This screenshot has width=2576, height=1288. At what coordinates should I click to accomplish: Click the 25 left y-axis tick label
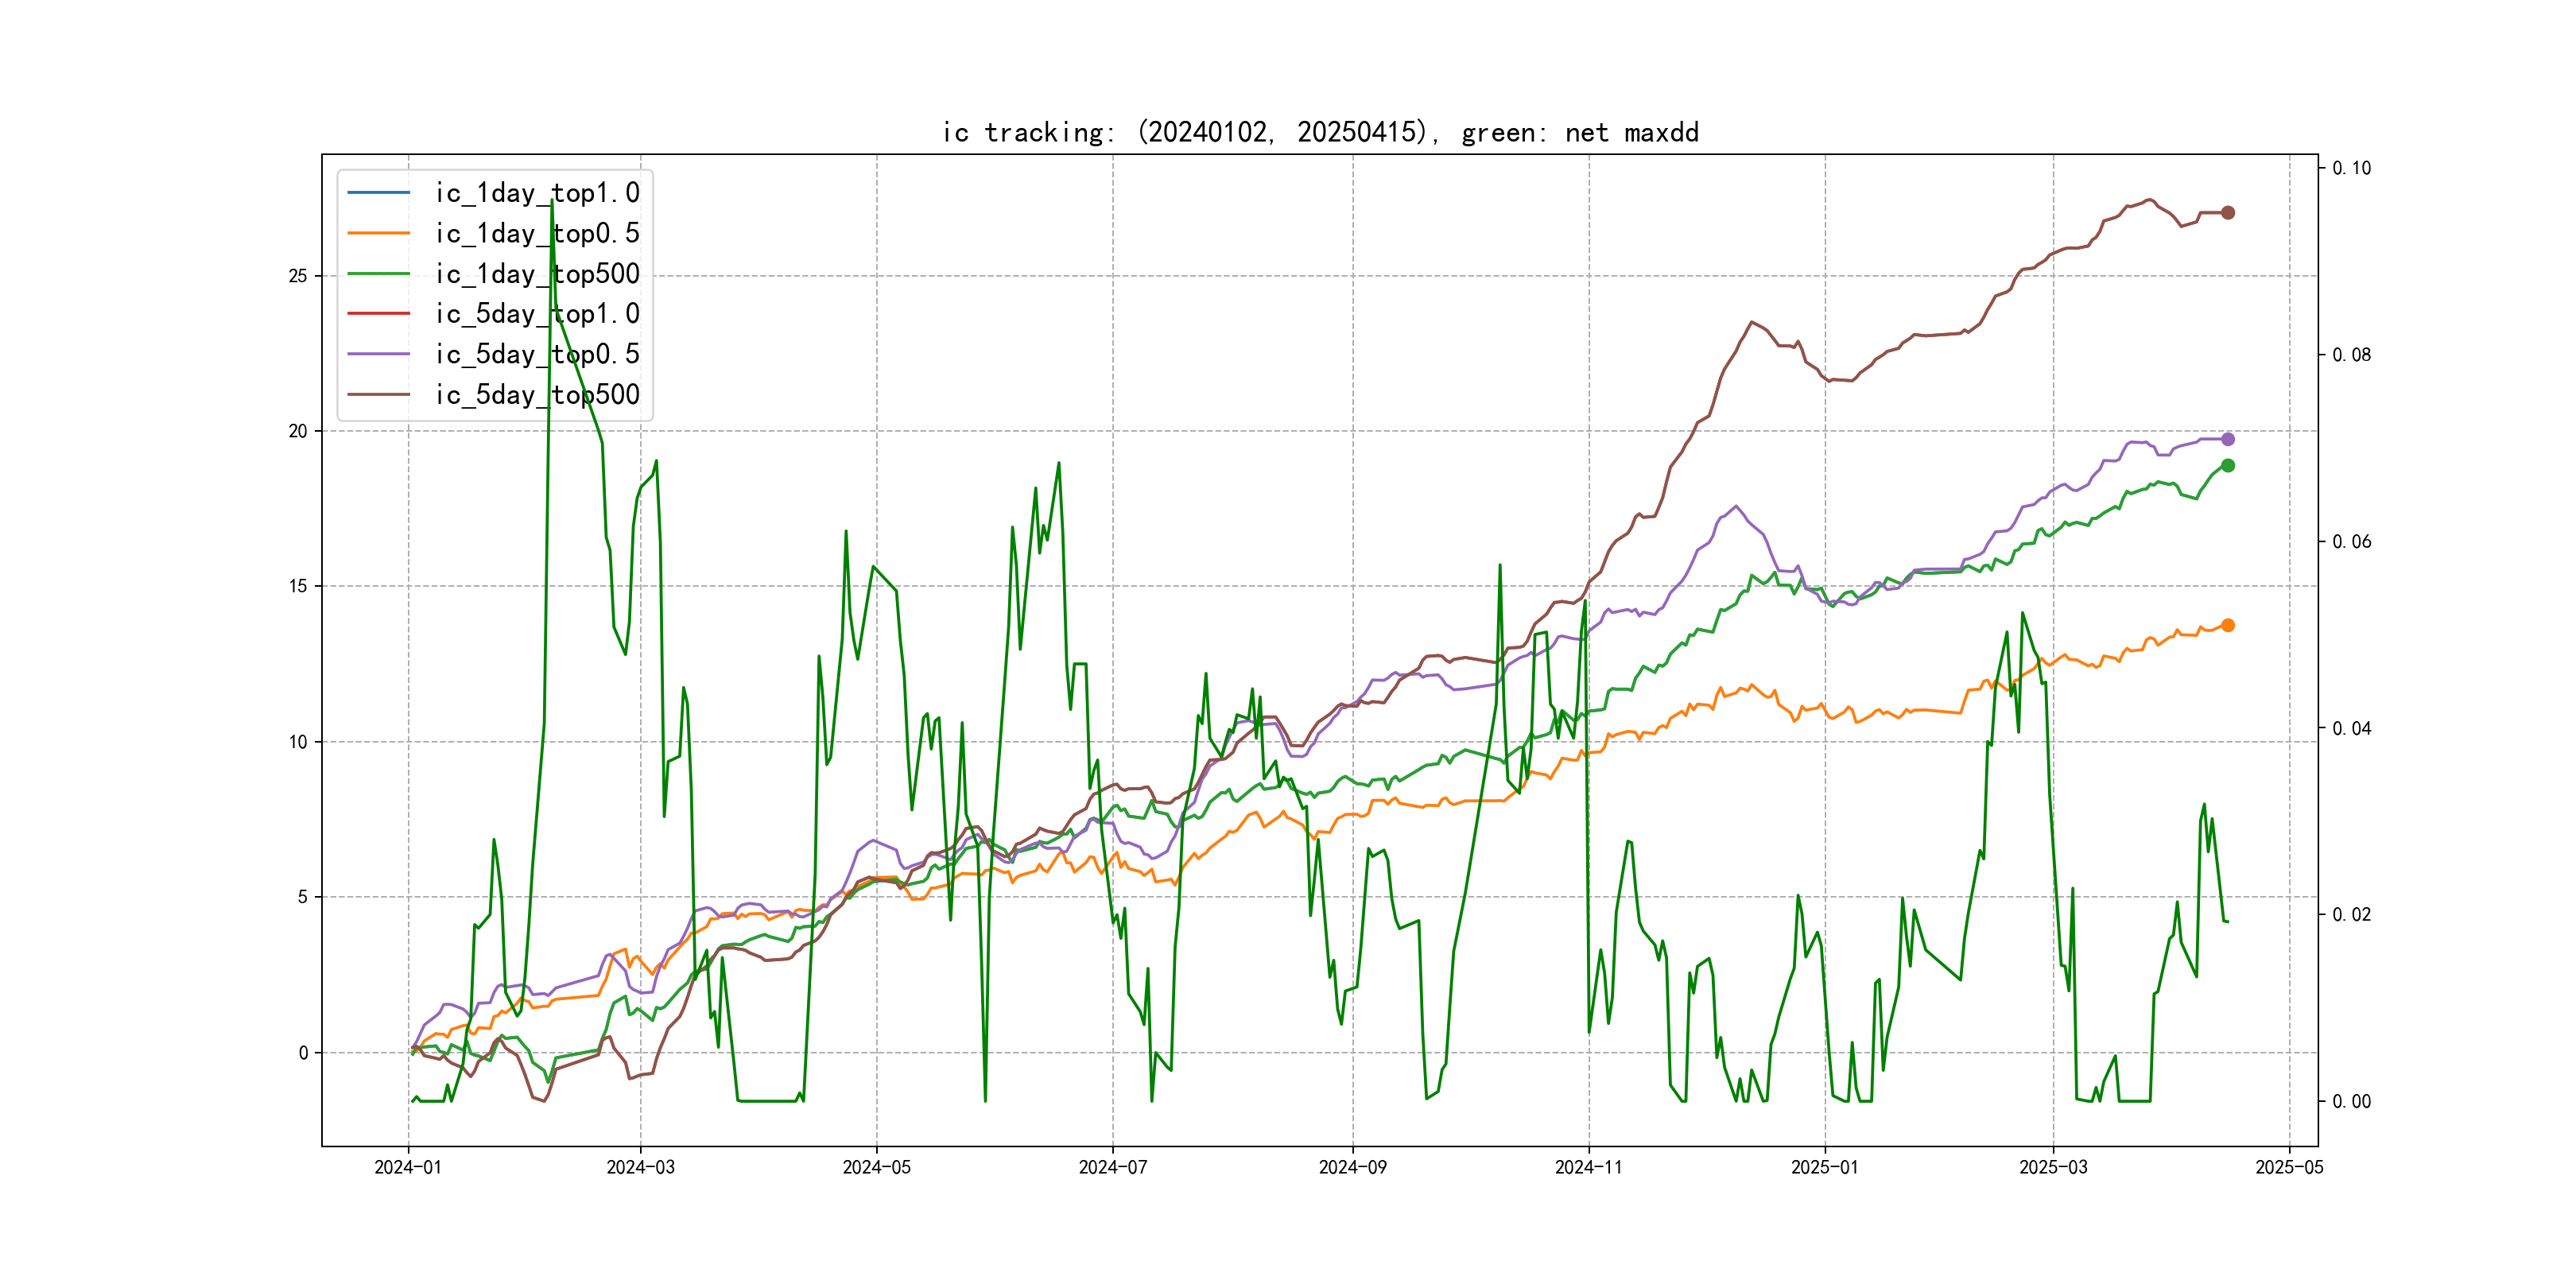coord(298,276)
